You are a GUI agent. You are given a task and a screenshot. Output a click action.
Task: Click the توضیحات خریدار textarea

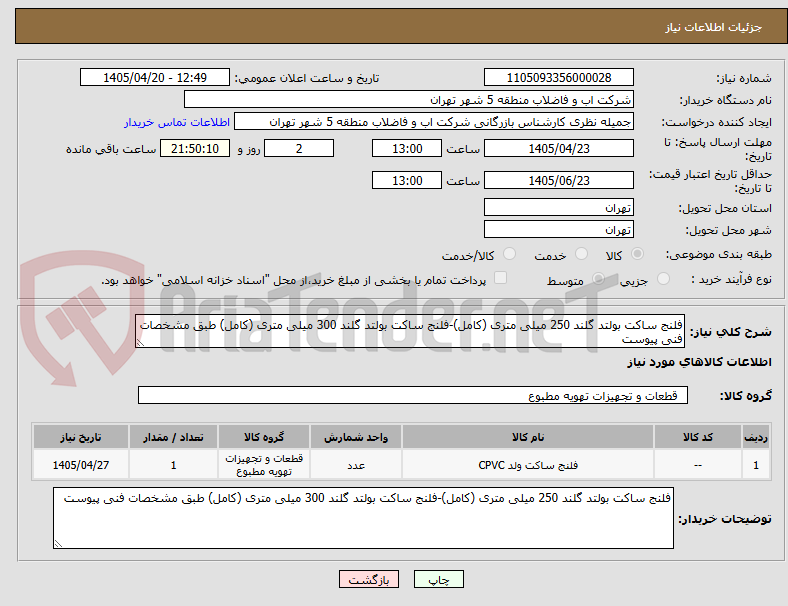pyautogui.click(x=363, y=518)
